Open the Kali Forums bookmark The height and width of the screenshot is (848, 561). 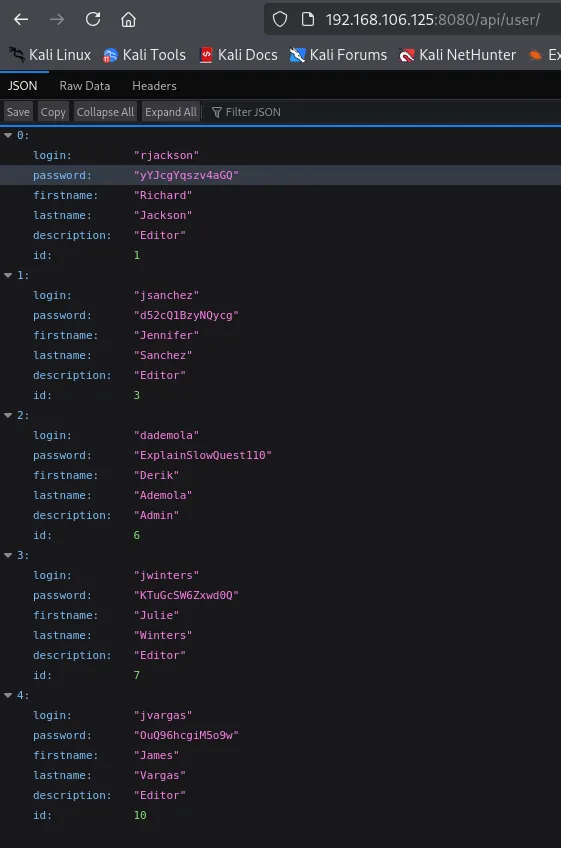coord(338,55)
